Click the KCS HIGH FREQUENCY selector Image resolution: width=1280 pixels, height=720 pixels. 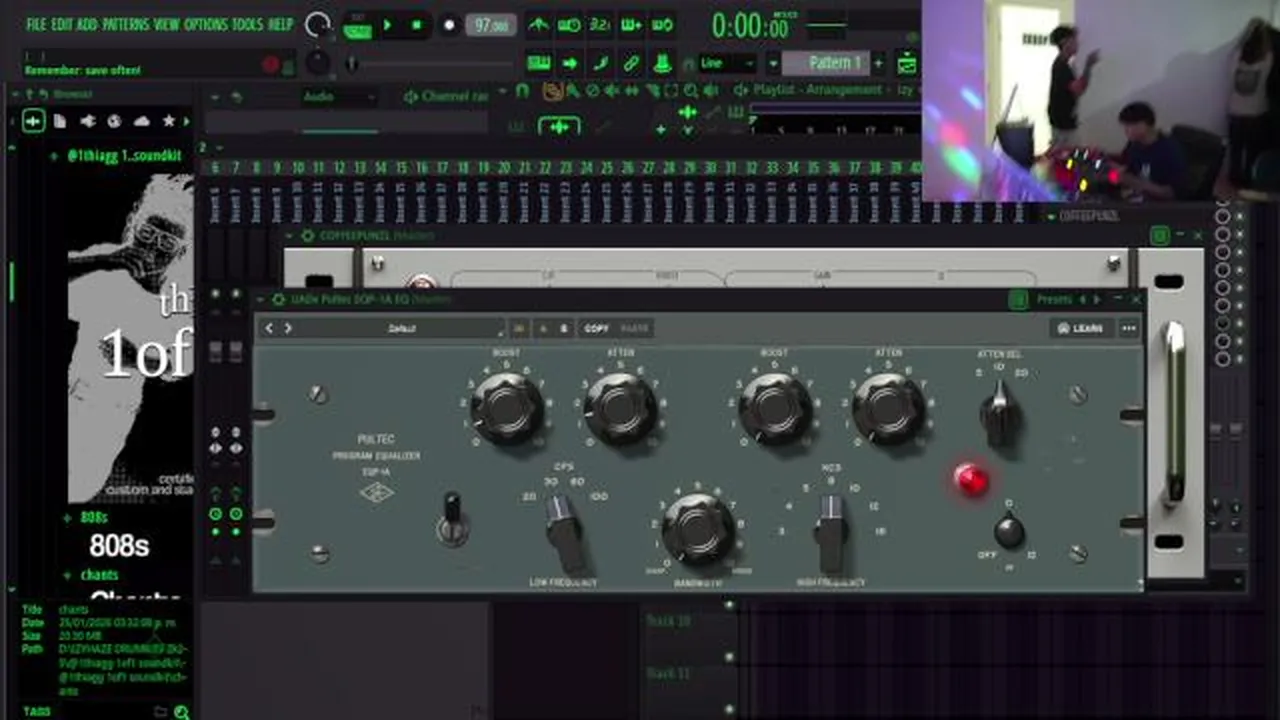(x=830, y=531)
